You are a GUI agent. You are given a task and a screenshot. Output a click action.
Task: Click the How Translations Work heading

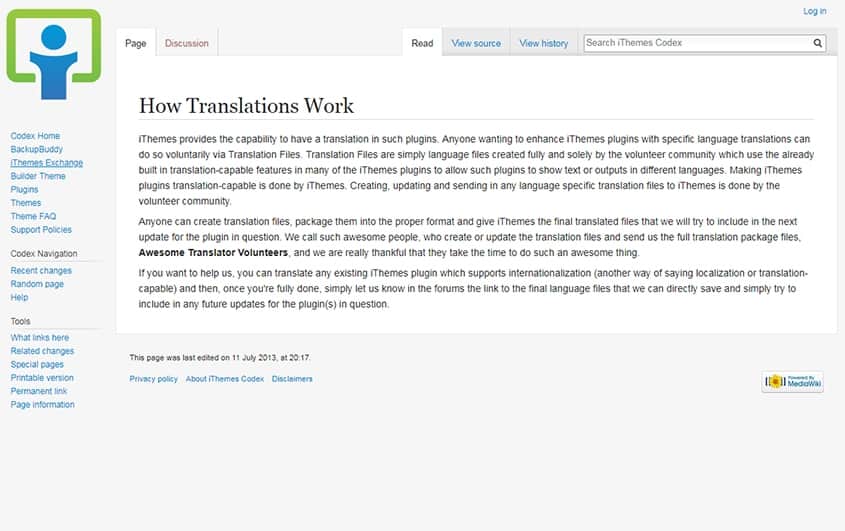coord(246,106)
